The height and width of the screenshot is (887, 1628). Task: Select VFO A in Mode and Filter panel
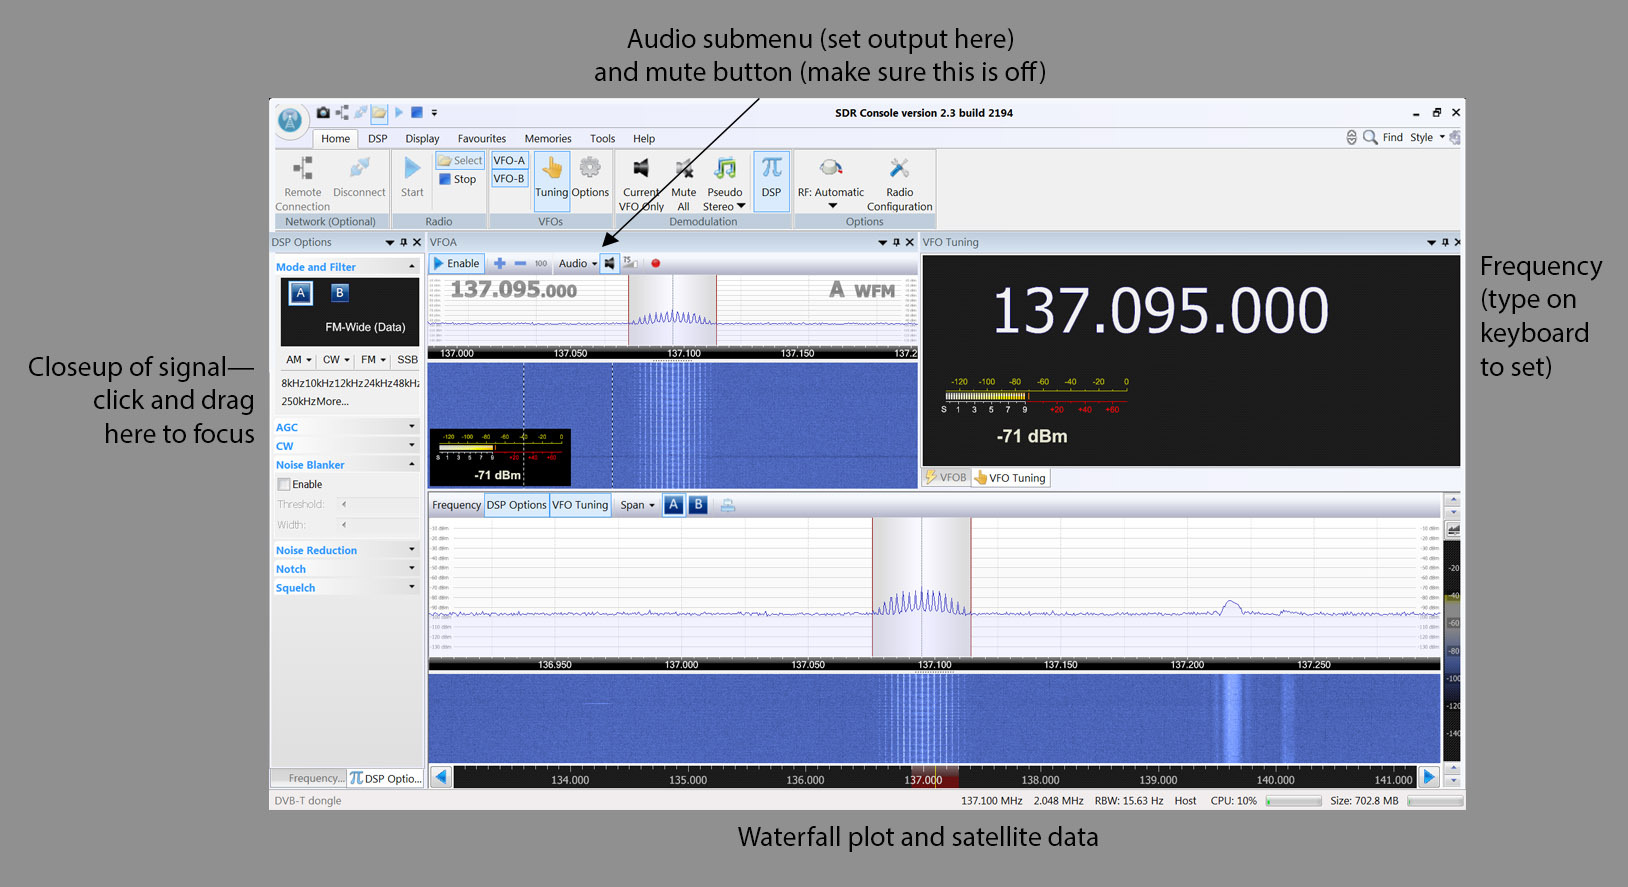pyautogui.click(x=300, y=293)
